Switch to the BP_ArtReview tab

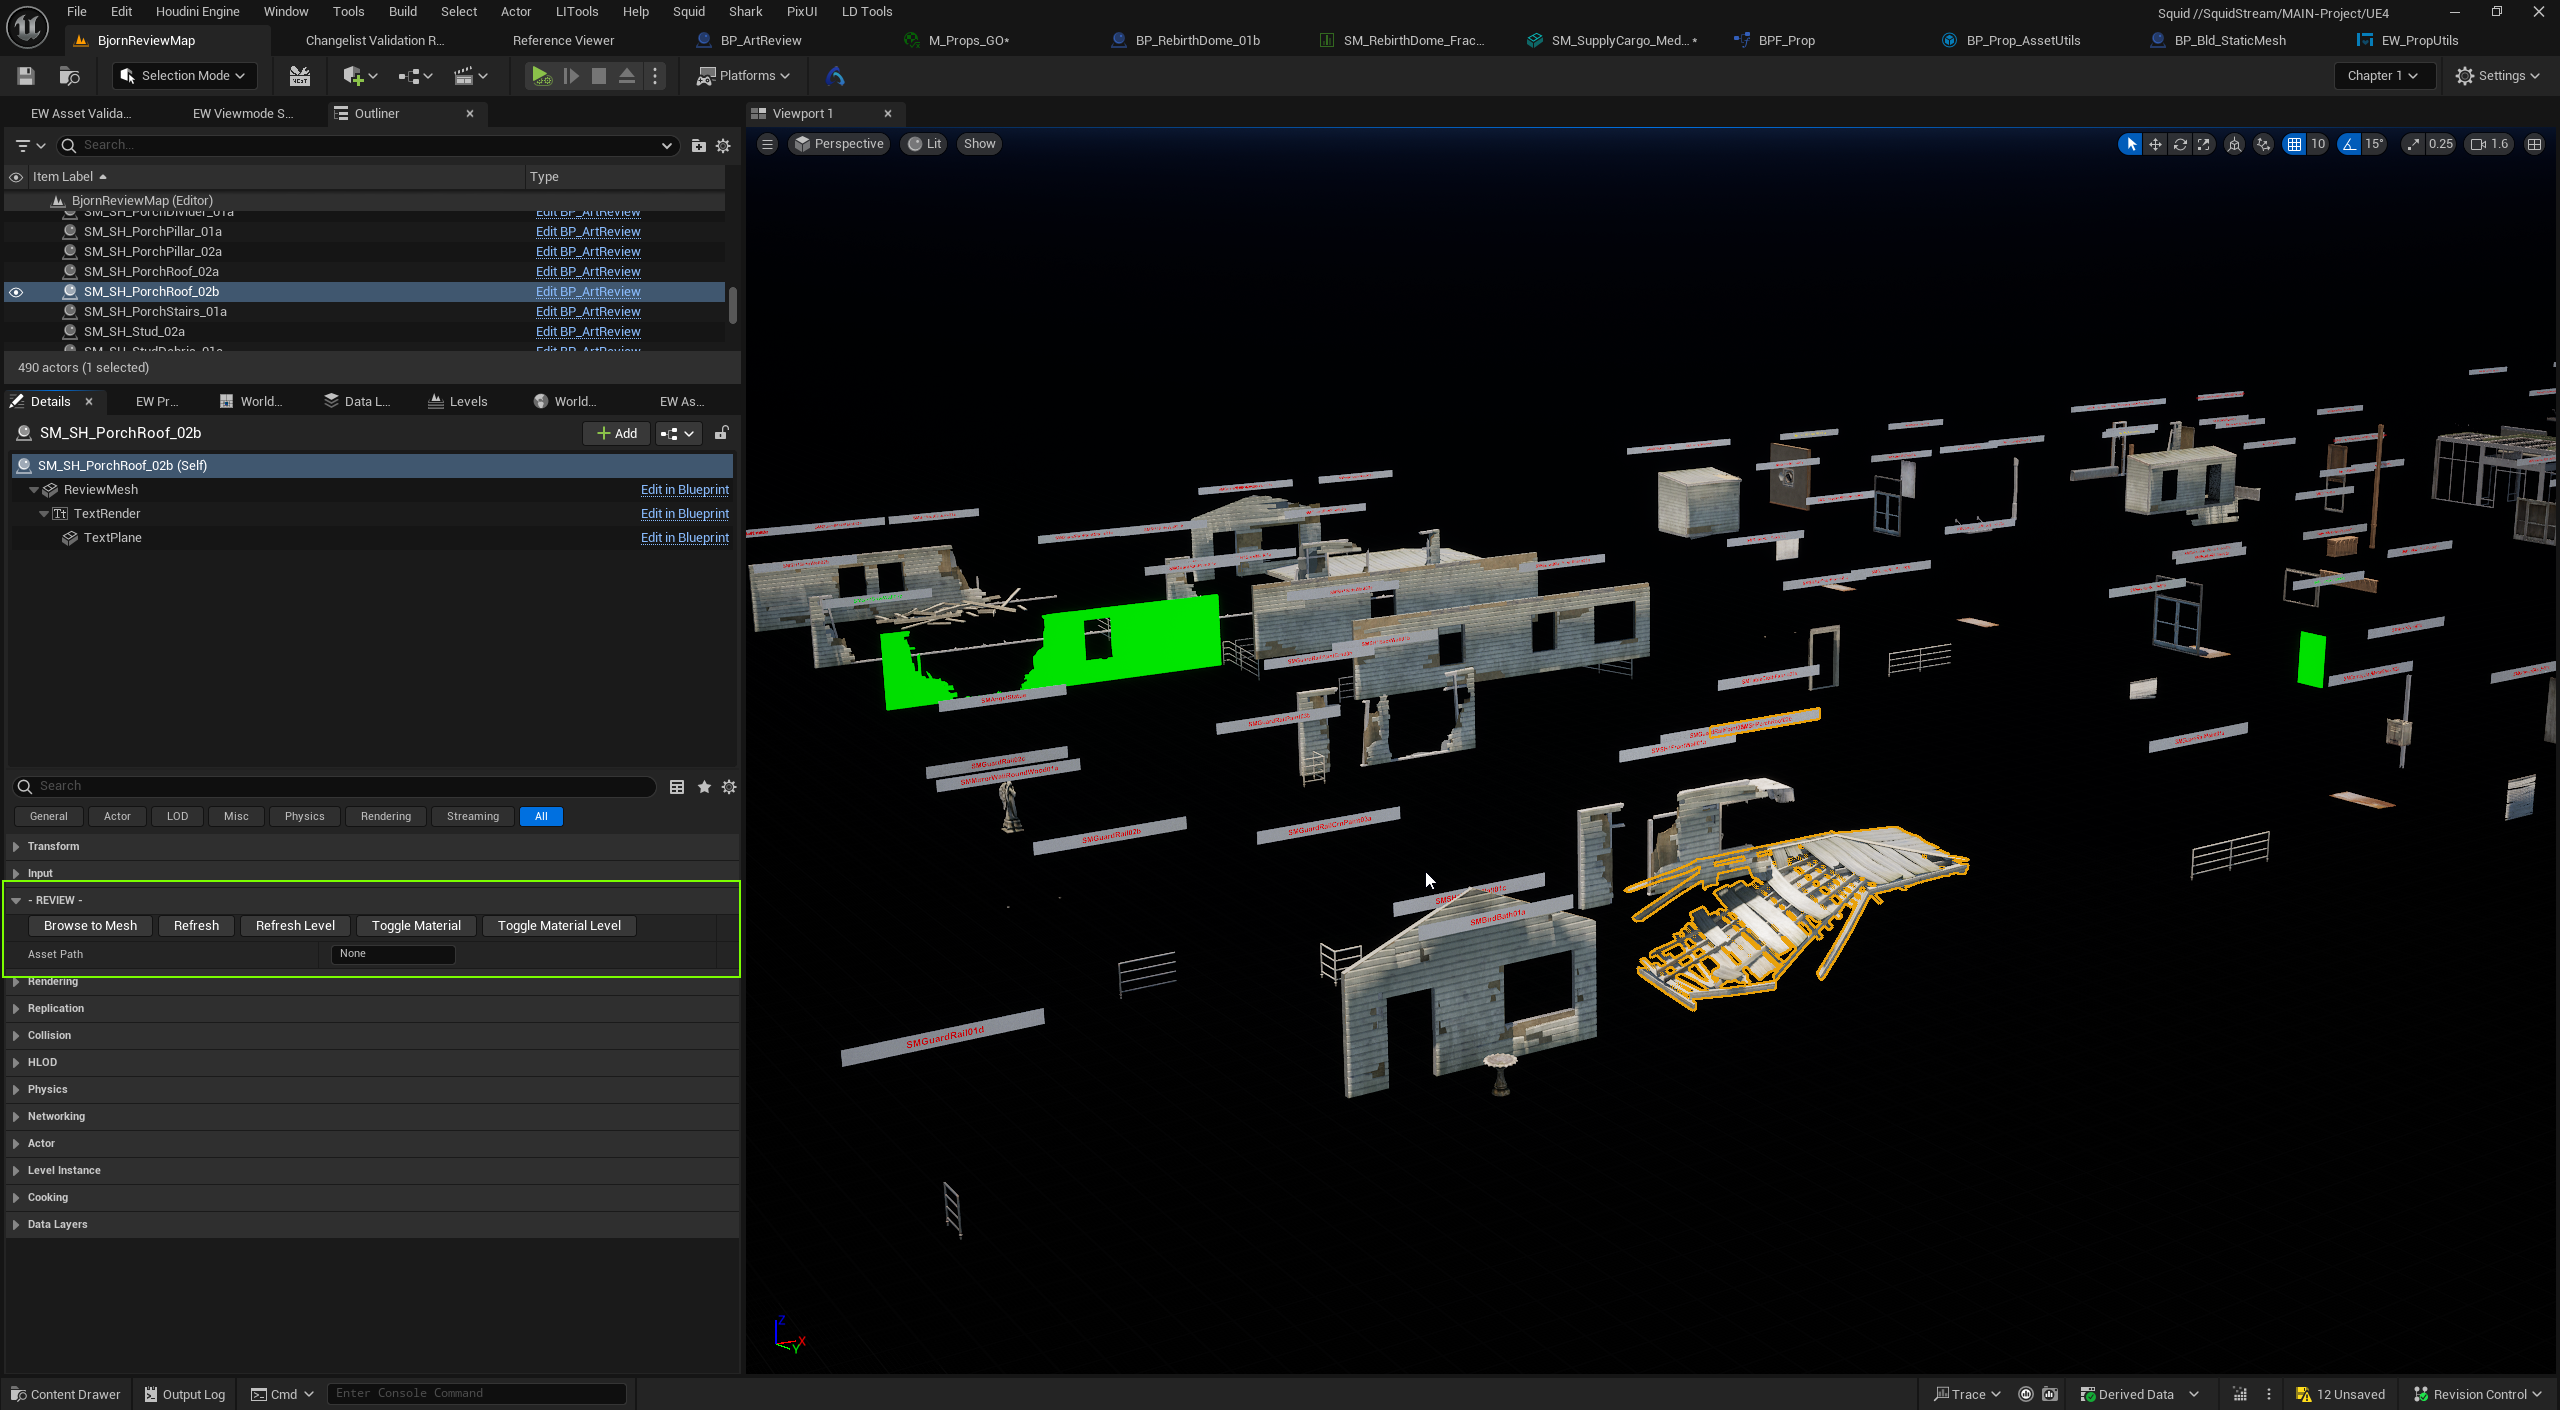761,41
